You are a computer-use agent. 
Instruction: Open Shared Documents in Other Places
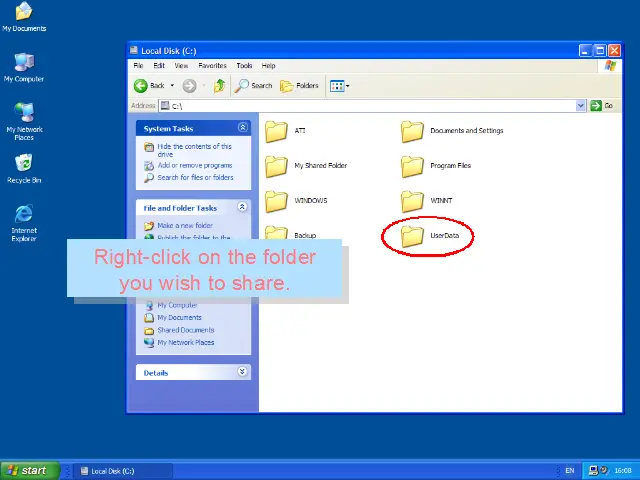point(186,330)
